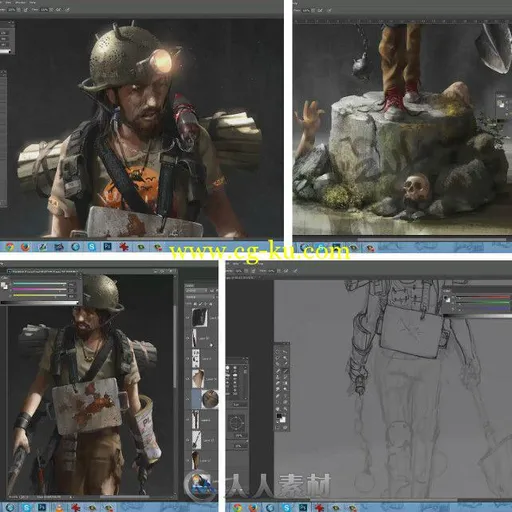Open layer kind filter dropdown in Layers panel
The image size is (512, 512).
click(x=196, y=291)
